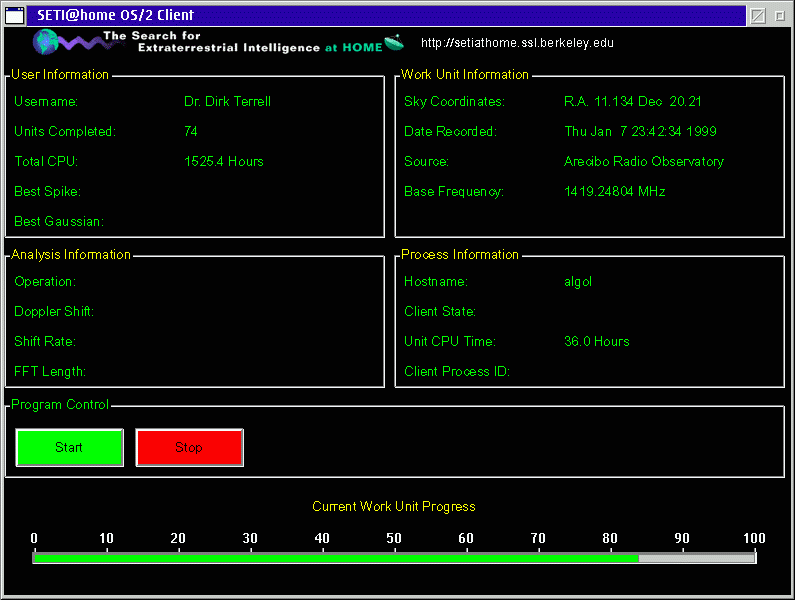Click the User Information group heading

(x=60, y=75)
